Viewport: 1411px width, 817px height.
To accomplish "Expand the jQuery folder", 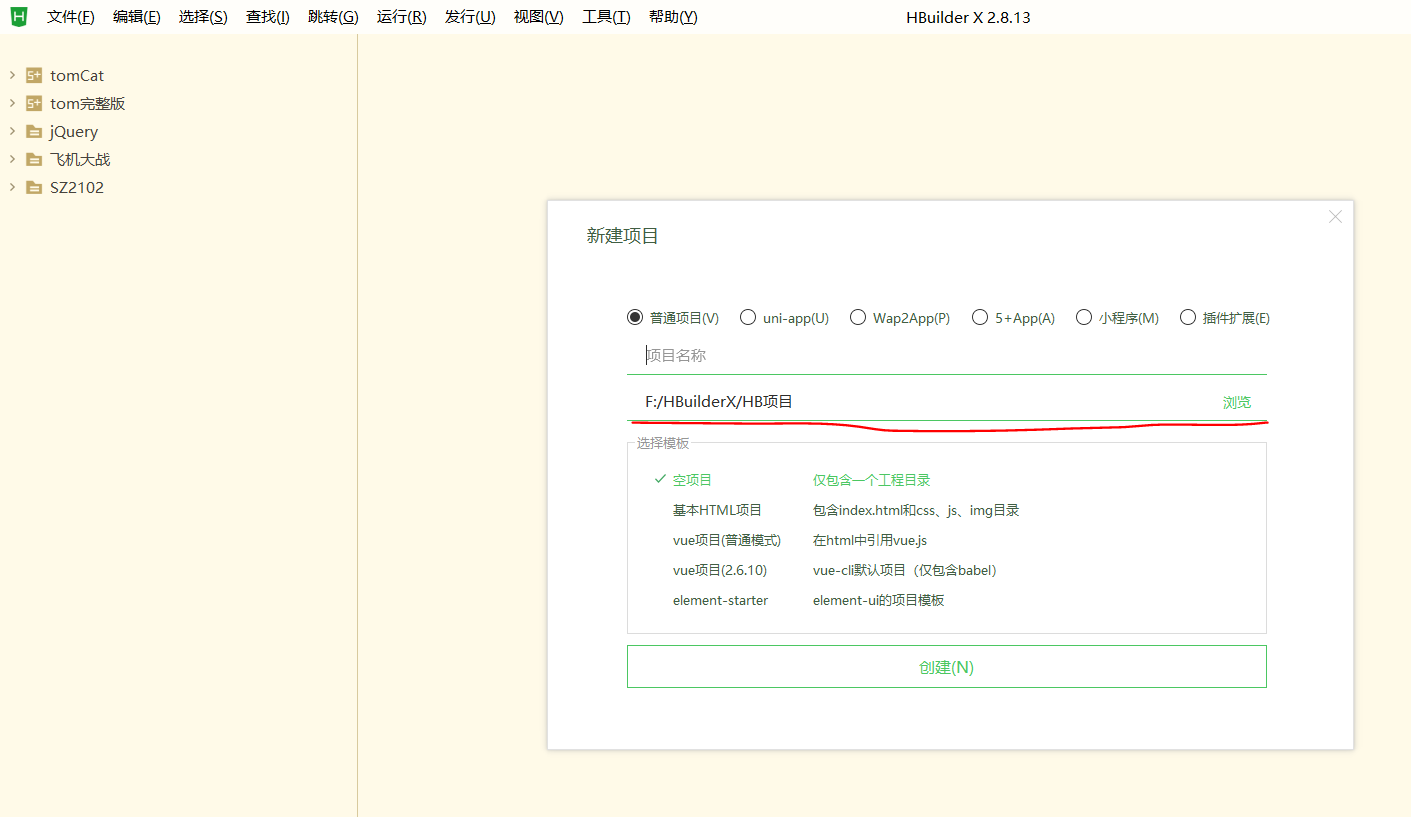I will point(11,131).
